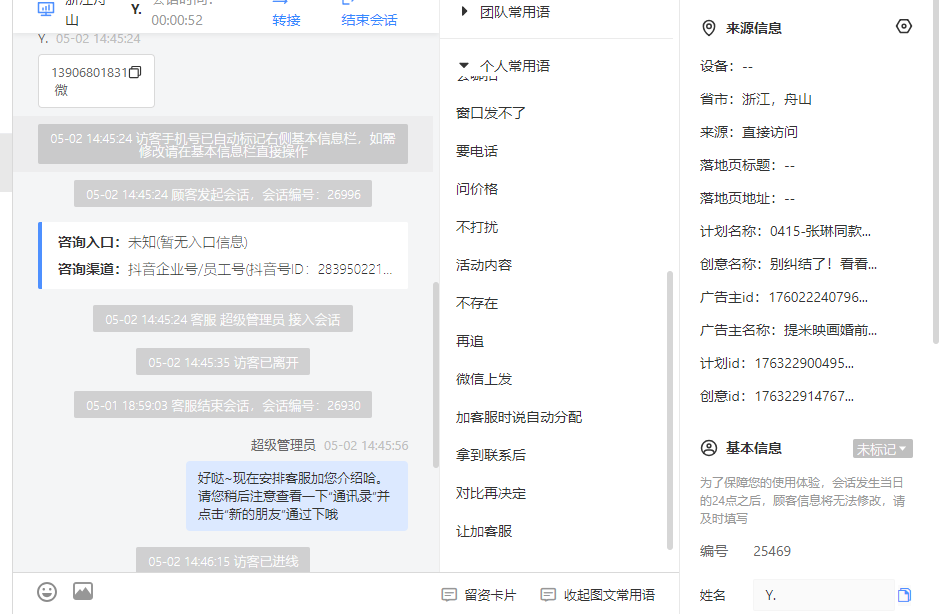Click the 来源信息 location pin icon
The height and width of the screenshot is (614, 939).
click(x=708, y=28)
